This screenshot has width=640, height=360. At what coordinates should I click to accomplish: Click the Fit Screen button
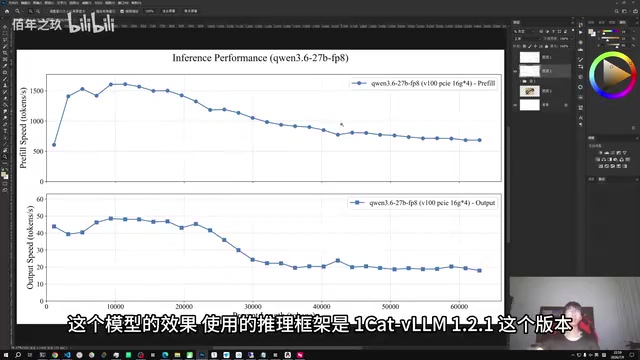169,11
